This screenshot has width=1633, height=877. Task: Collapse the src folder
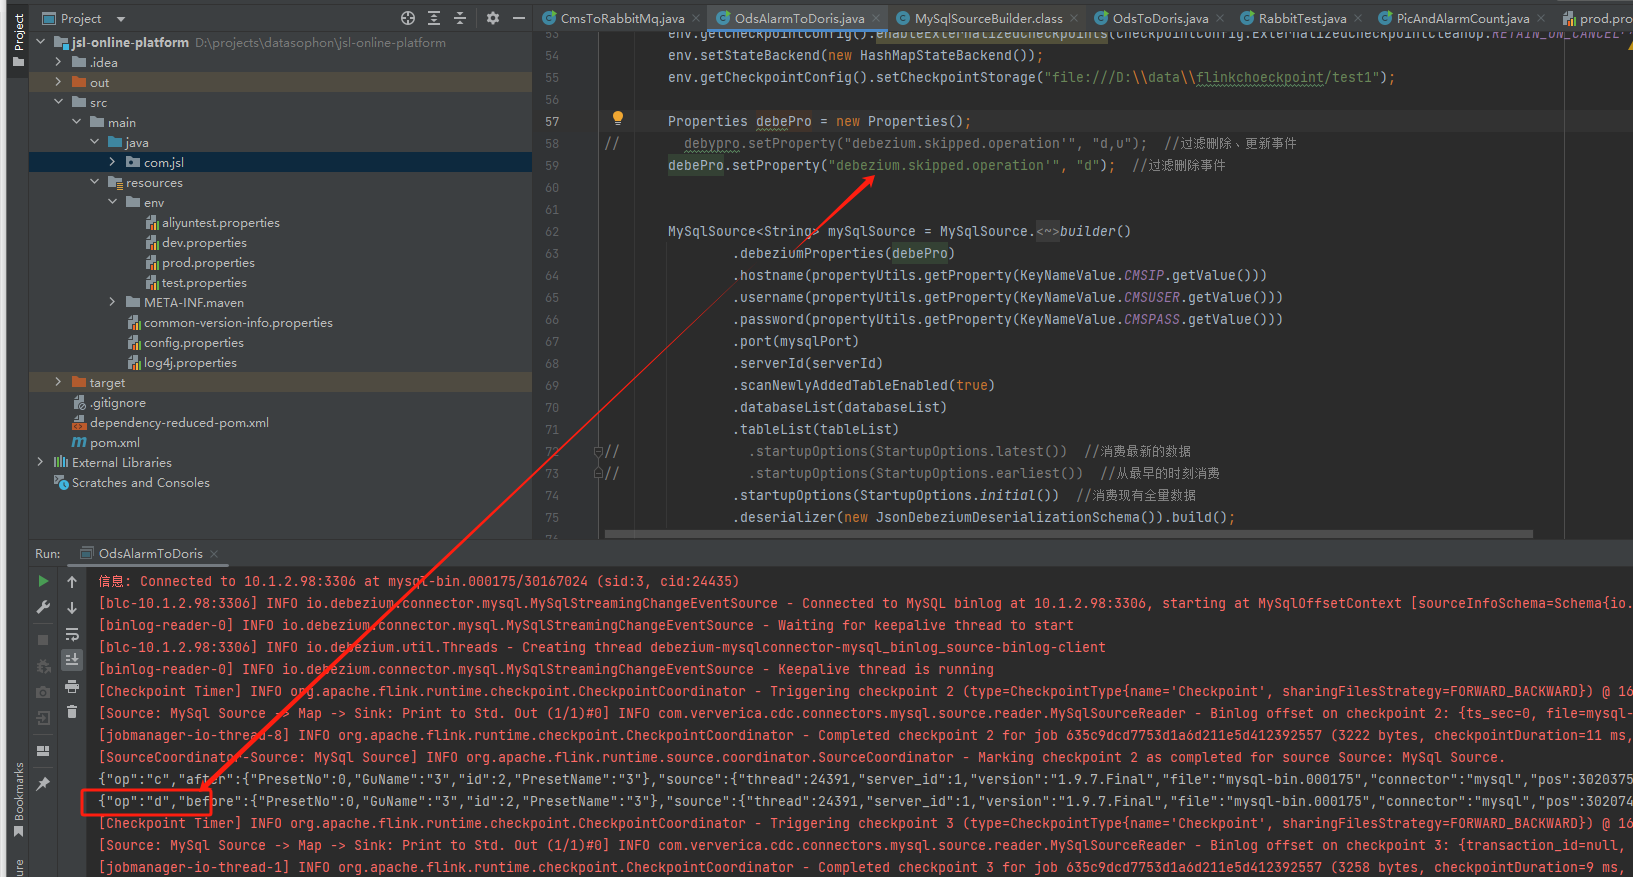point(59,102)
